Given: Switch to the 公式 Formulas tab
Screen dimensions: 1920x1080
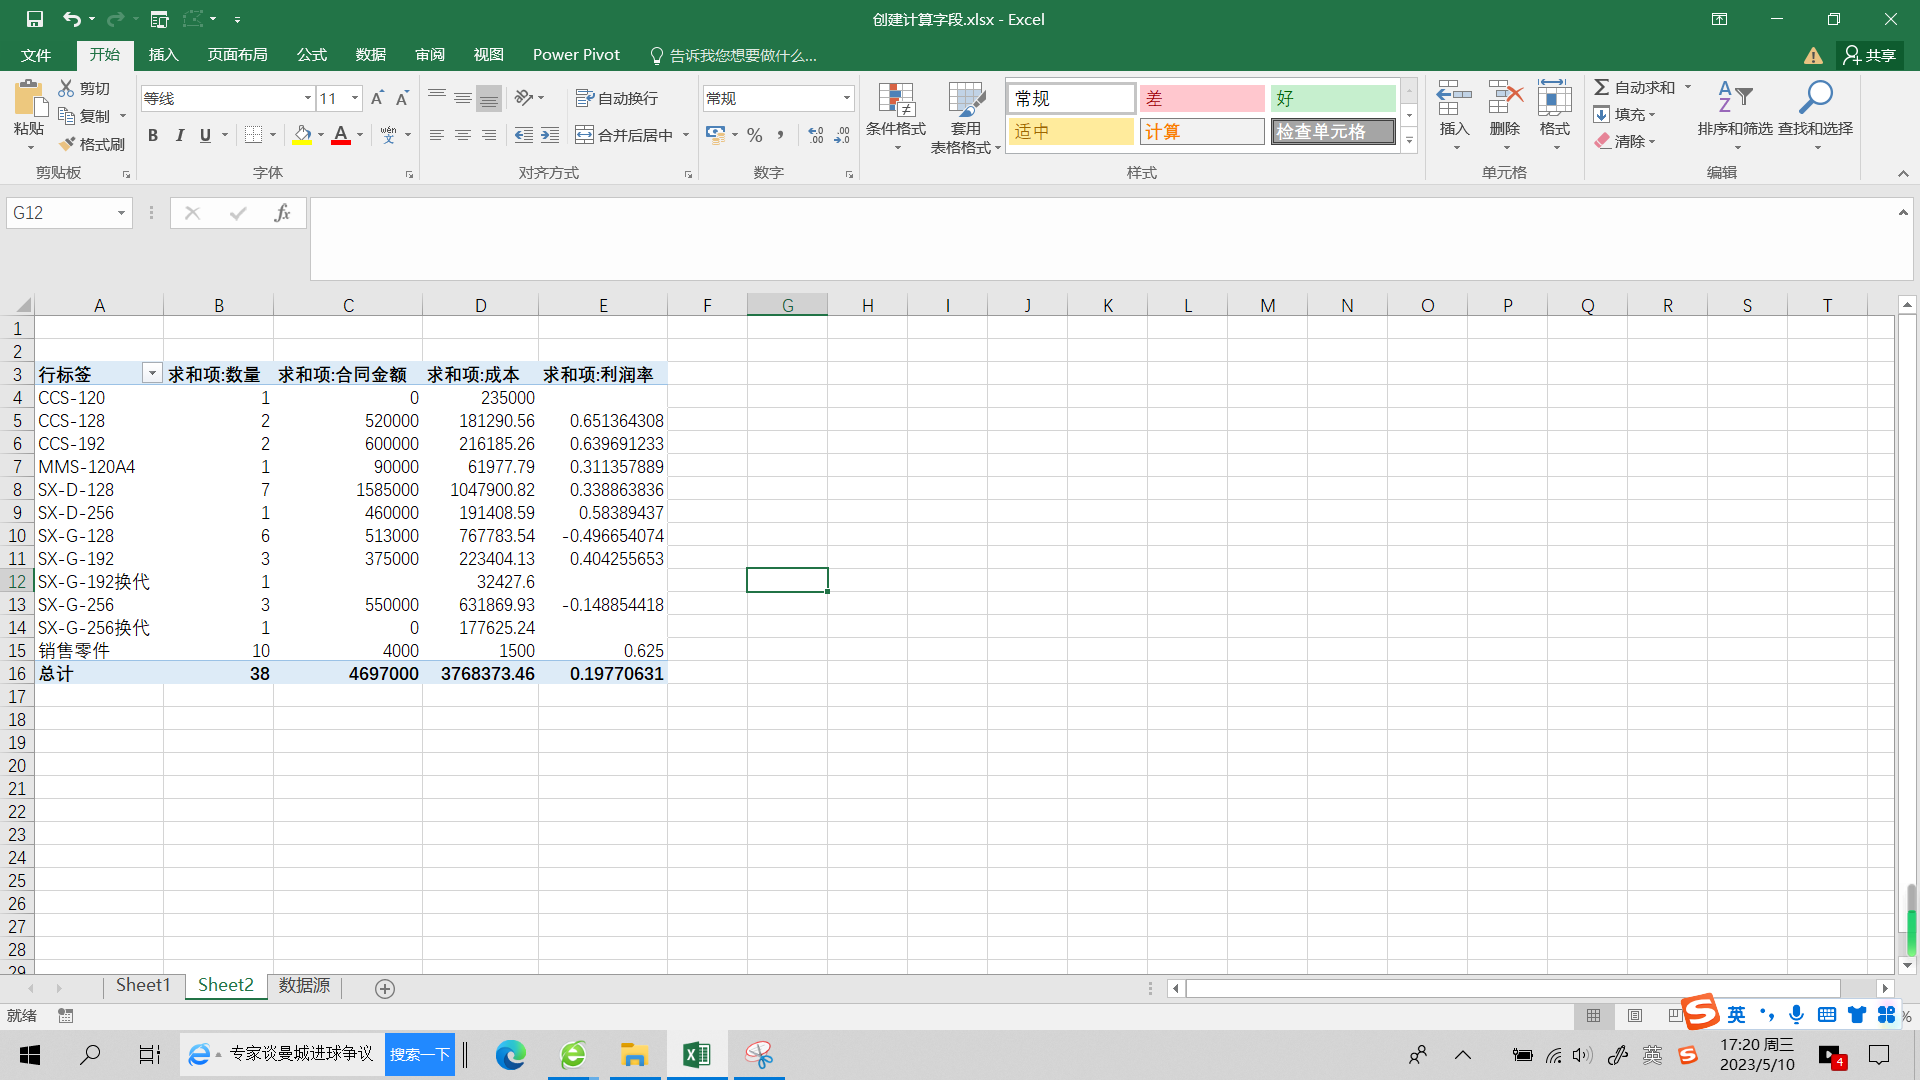Looking at the screenshot, I should point(311,55).
